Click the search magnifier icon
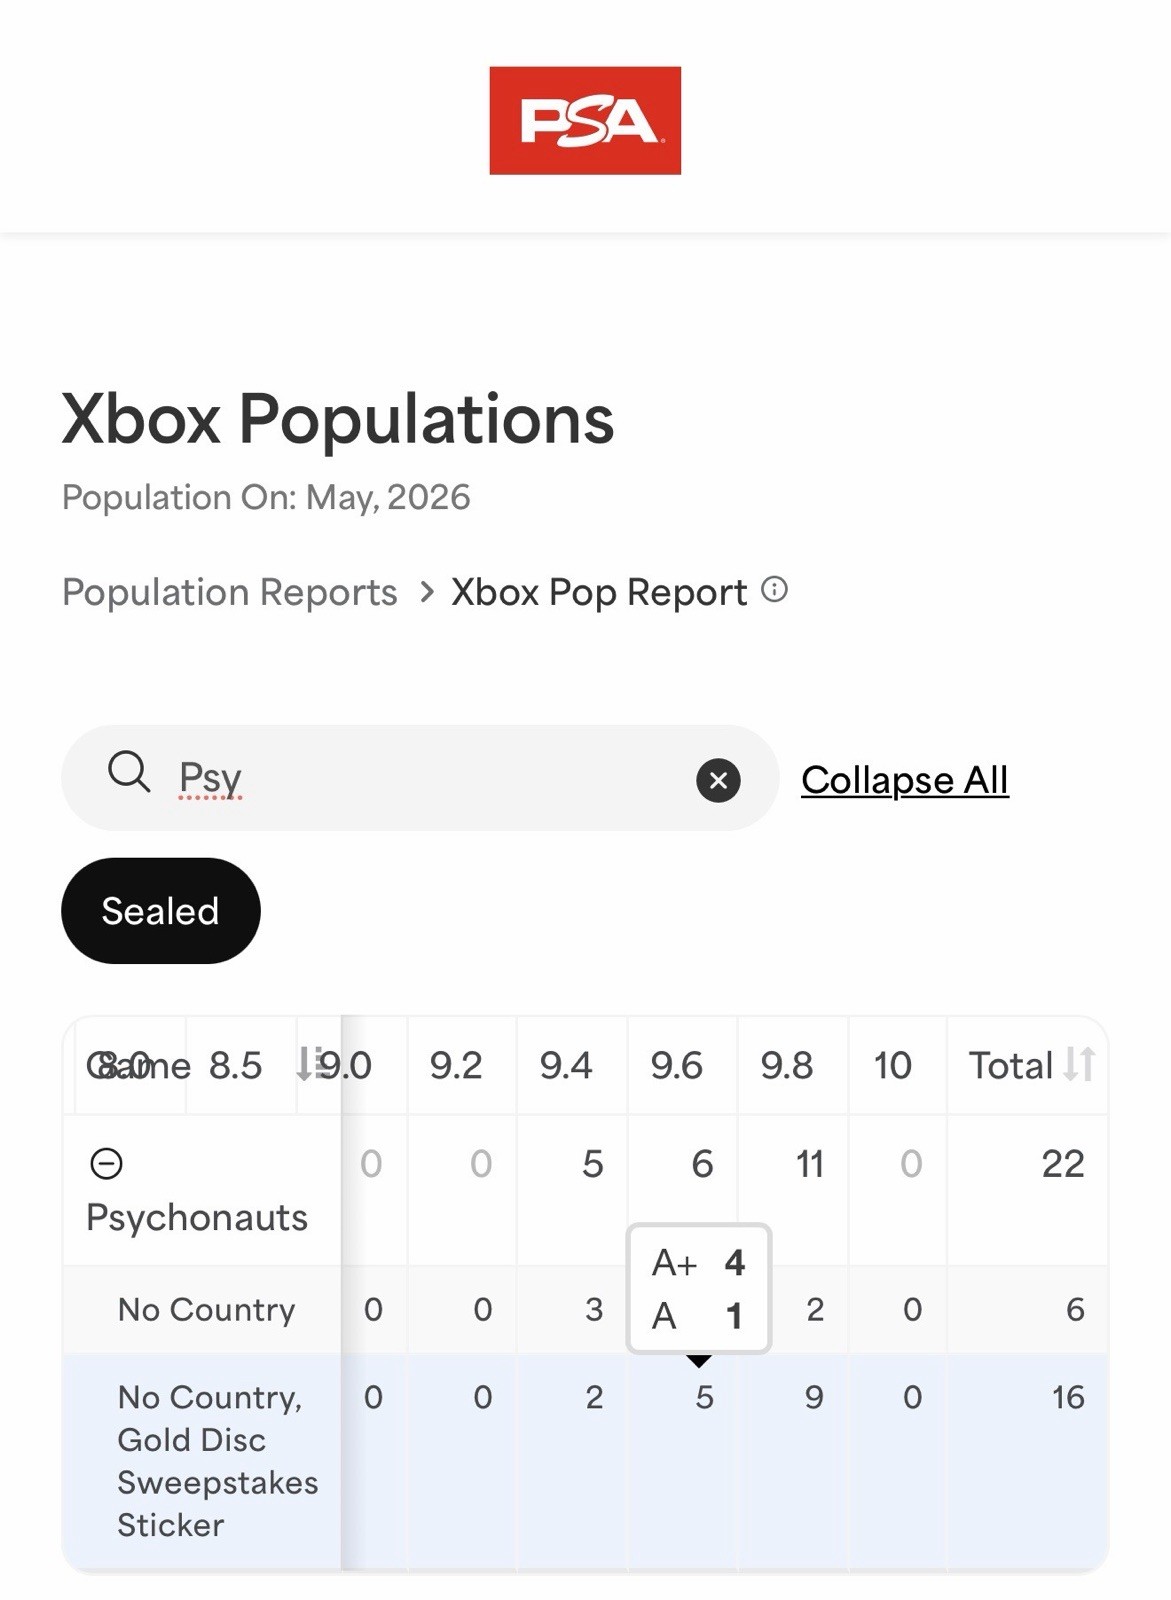The width and height of the screenshot is (1171, 1600). [x=129, y=773]
